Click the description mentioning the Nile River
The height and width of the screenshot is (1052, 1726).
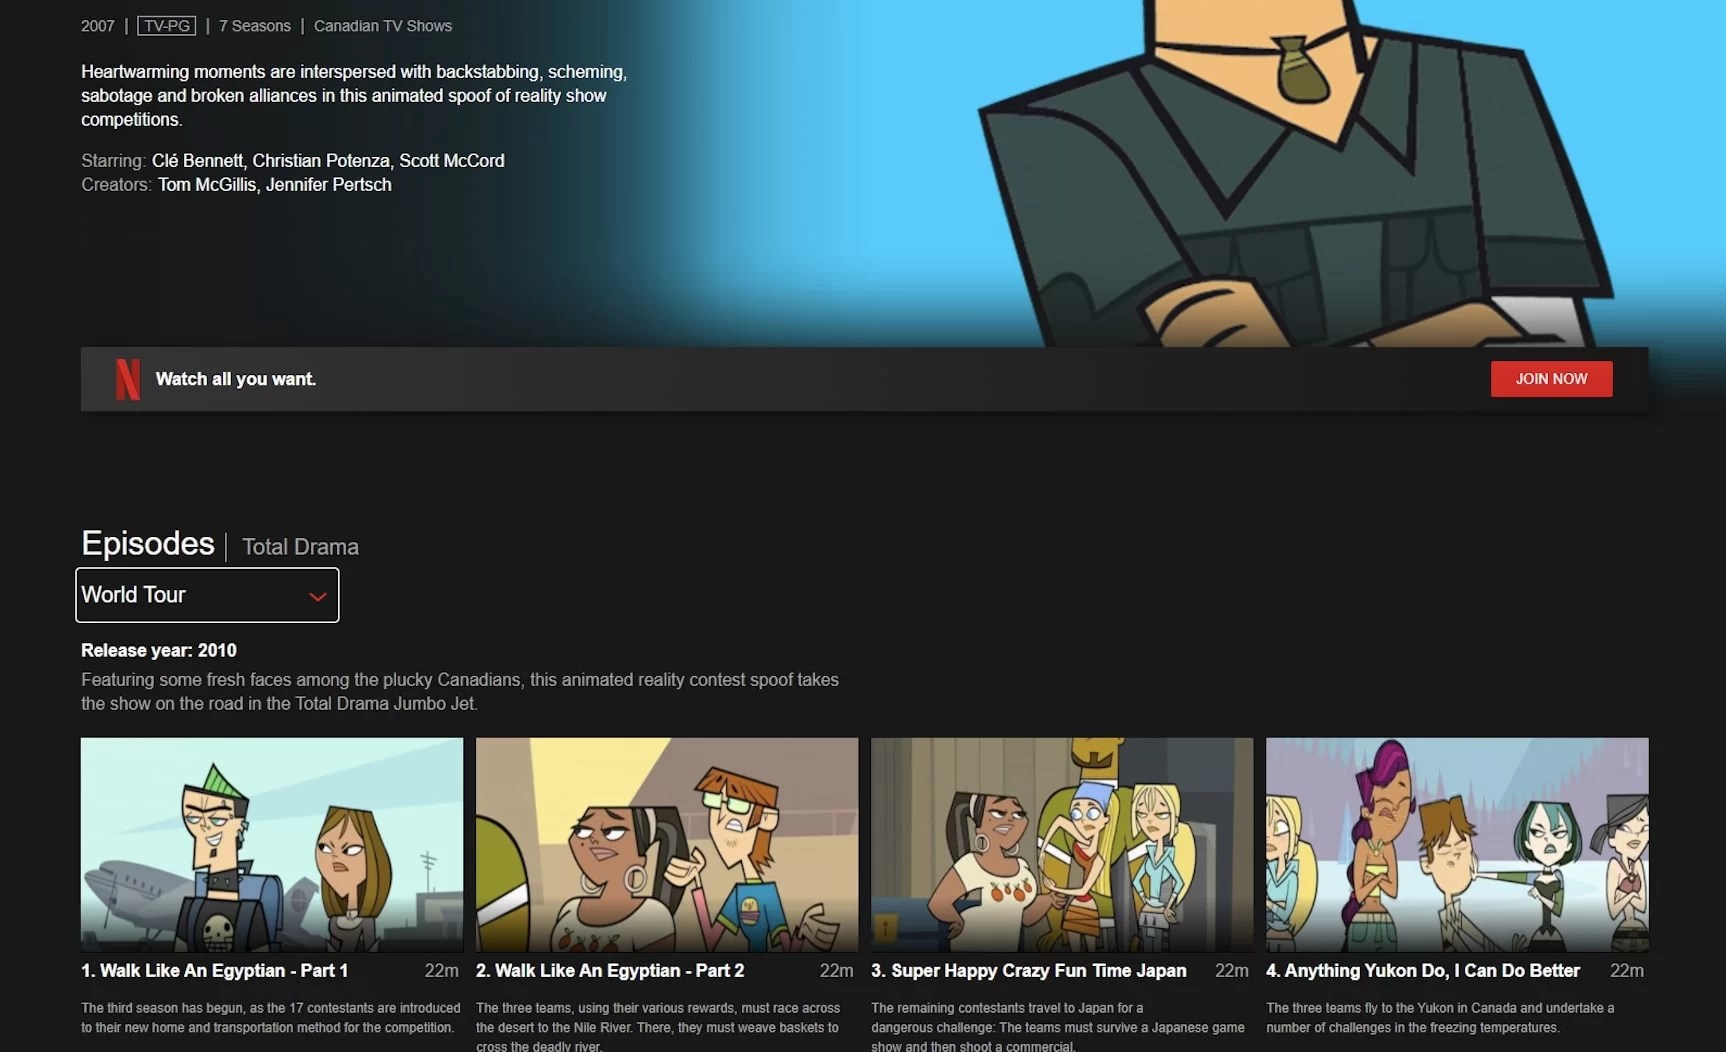(x=658, y=1027)
